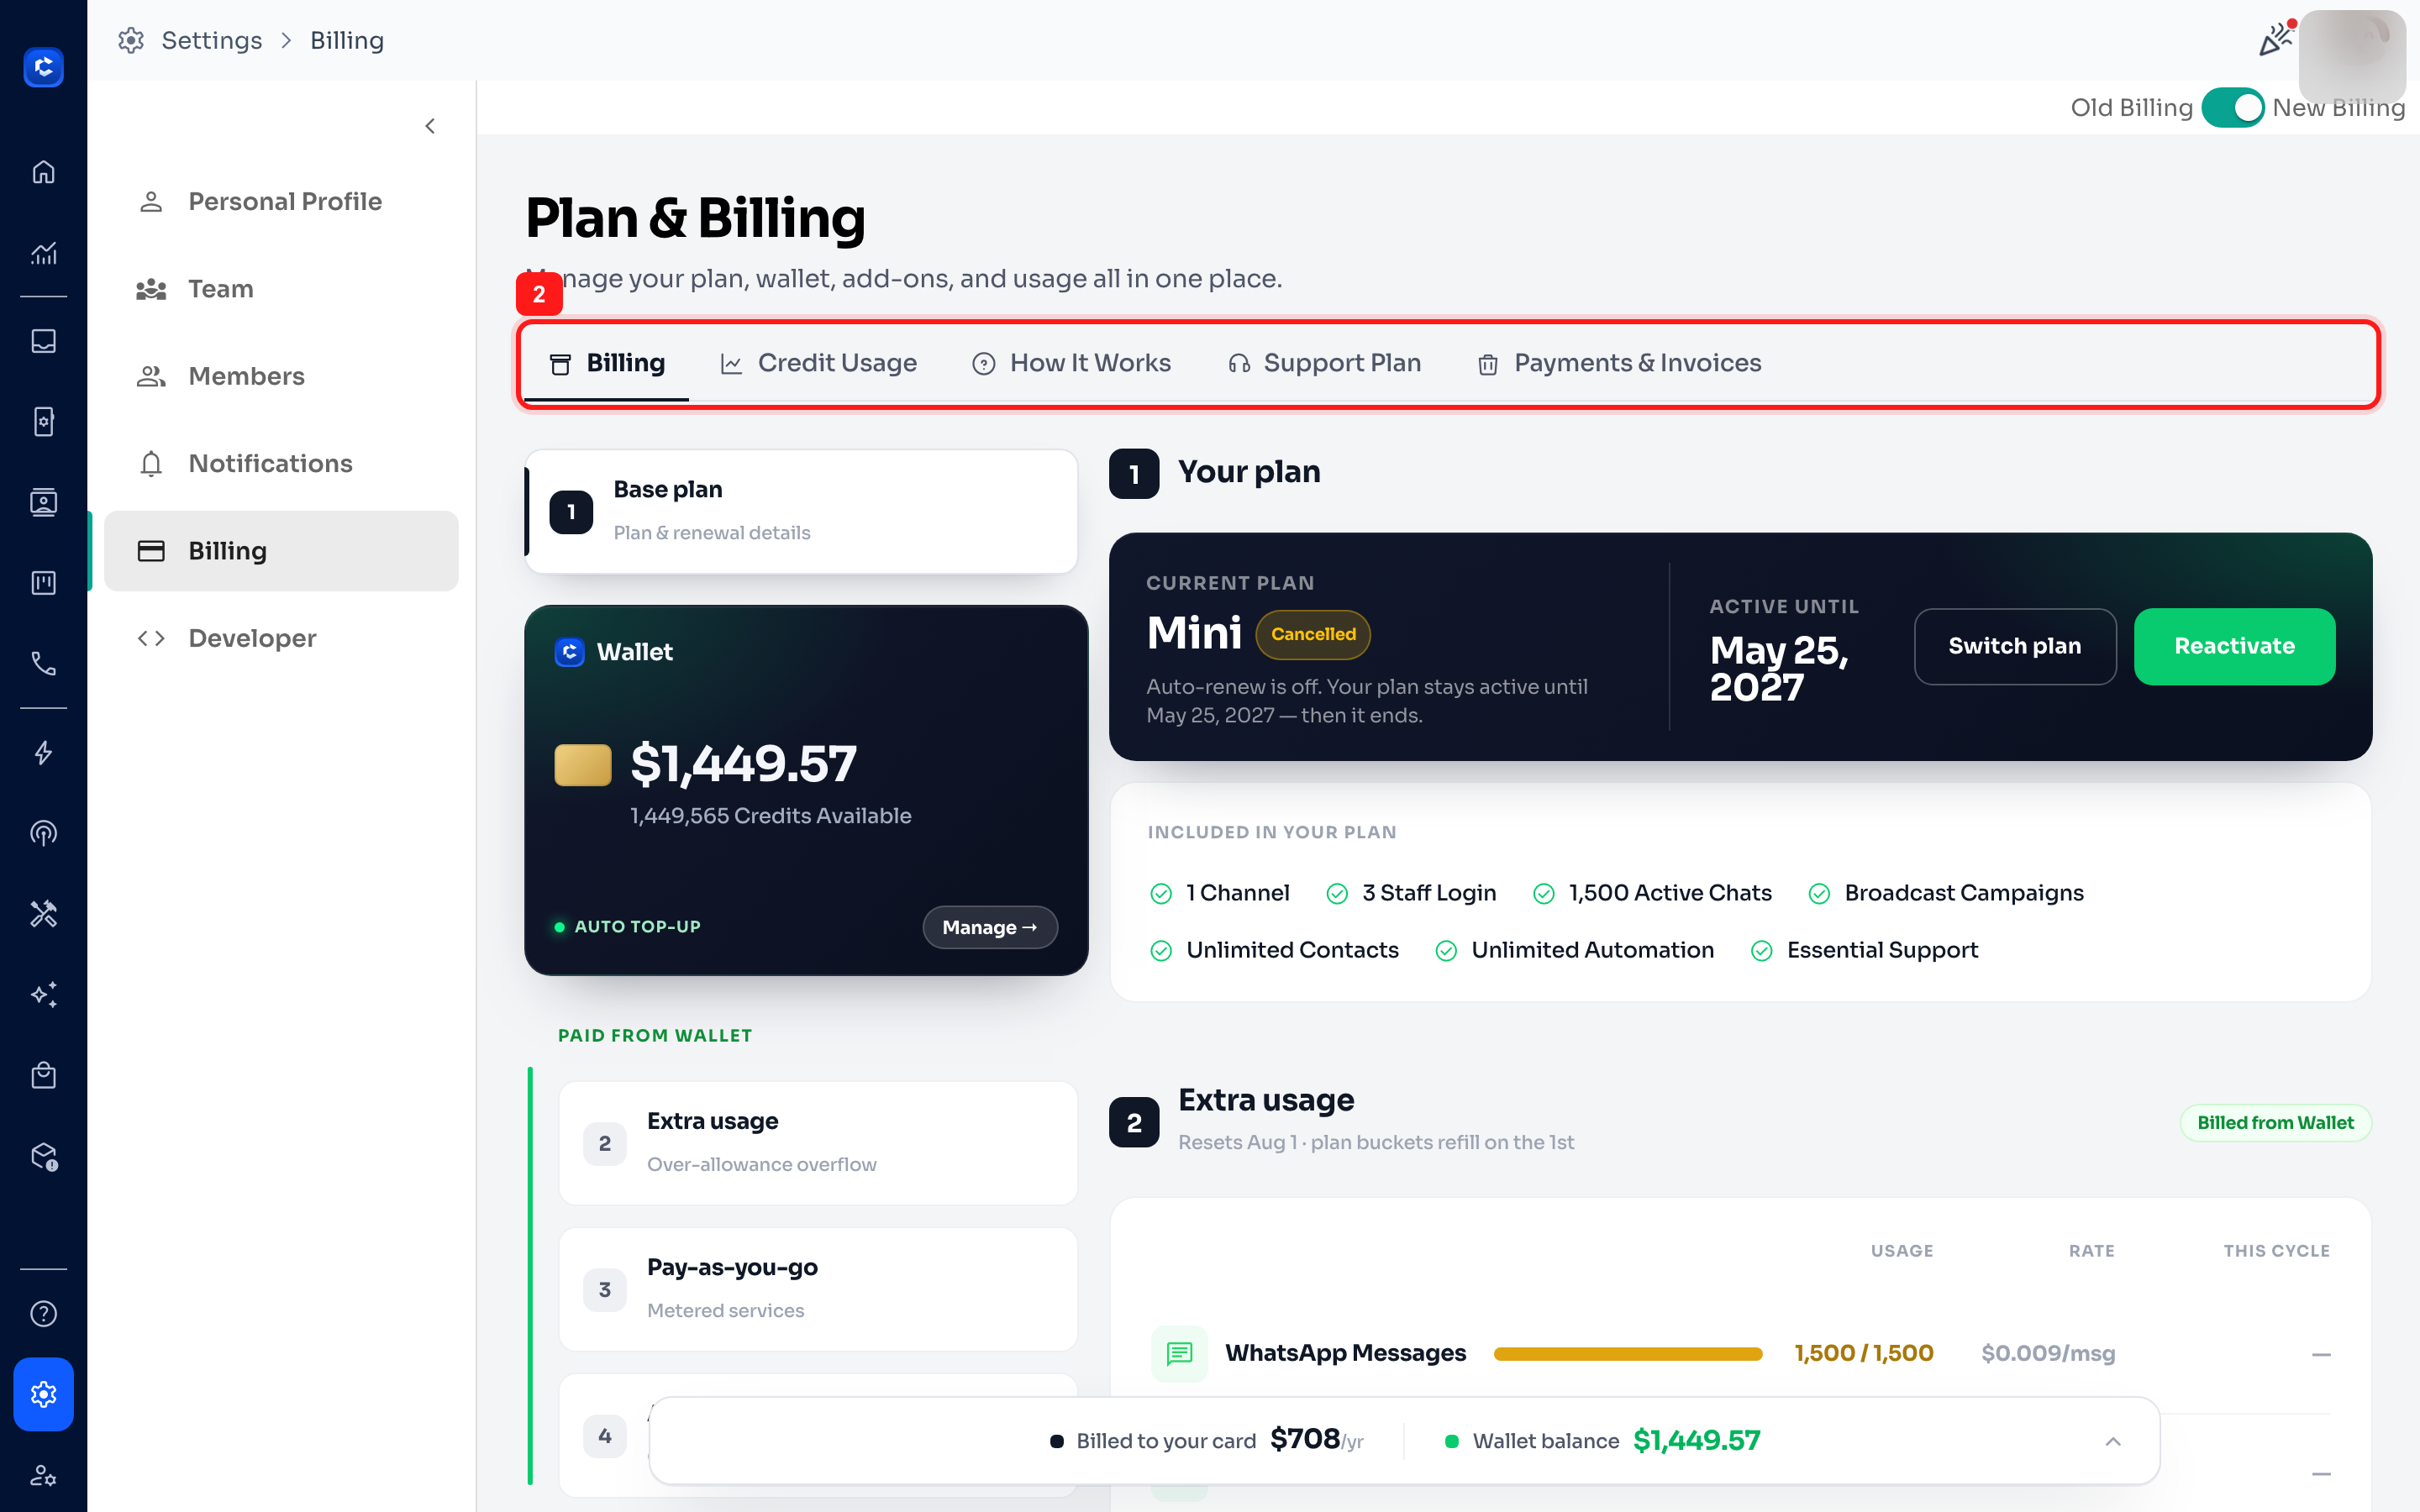Open the shopping bag icon in left rail
The image size is (2420, 1512).
(43, 1075)
